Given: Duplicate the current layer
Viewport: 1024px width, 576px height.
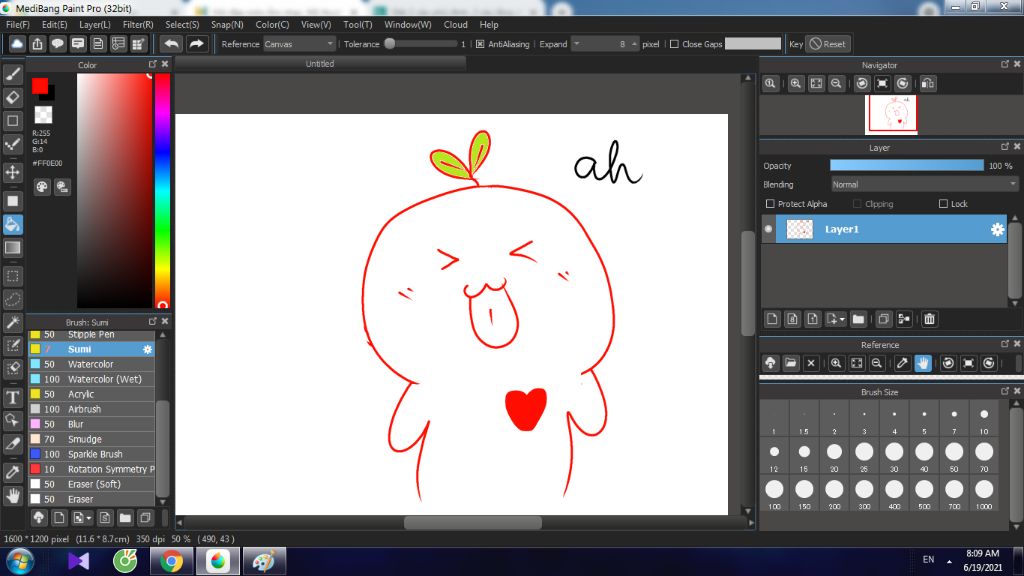Looking at the screenshot, I should coord(883,319).
